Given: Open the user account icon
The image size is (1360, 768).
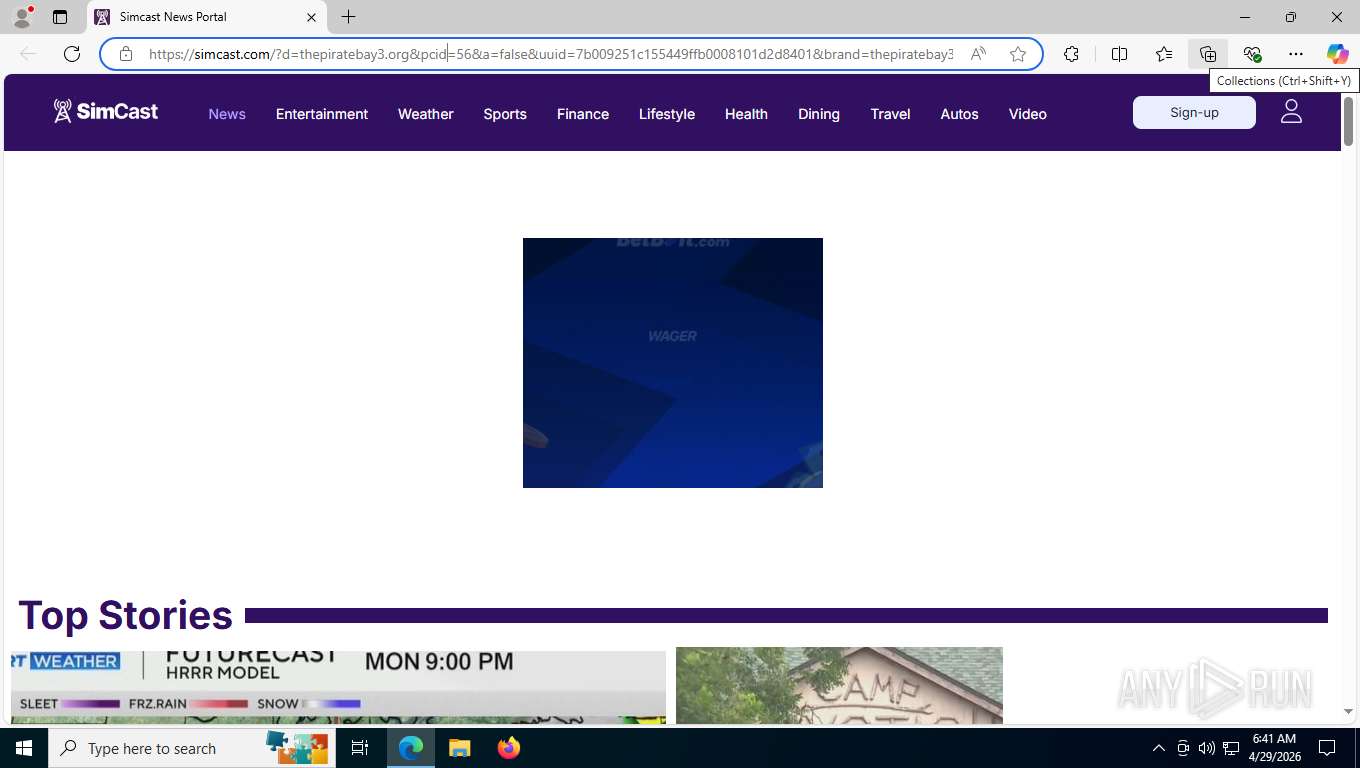Looking at the screenshot, I should pyautogui.click(x=1291, y=112).
